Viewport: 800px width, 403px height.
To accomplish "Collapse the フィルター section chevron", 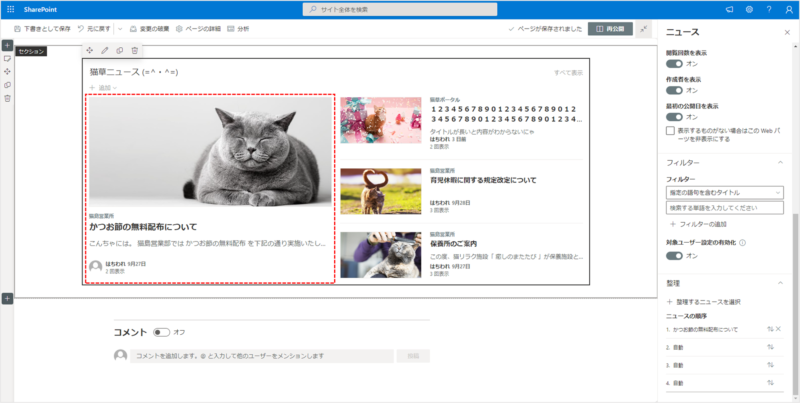I will 779,162.
